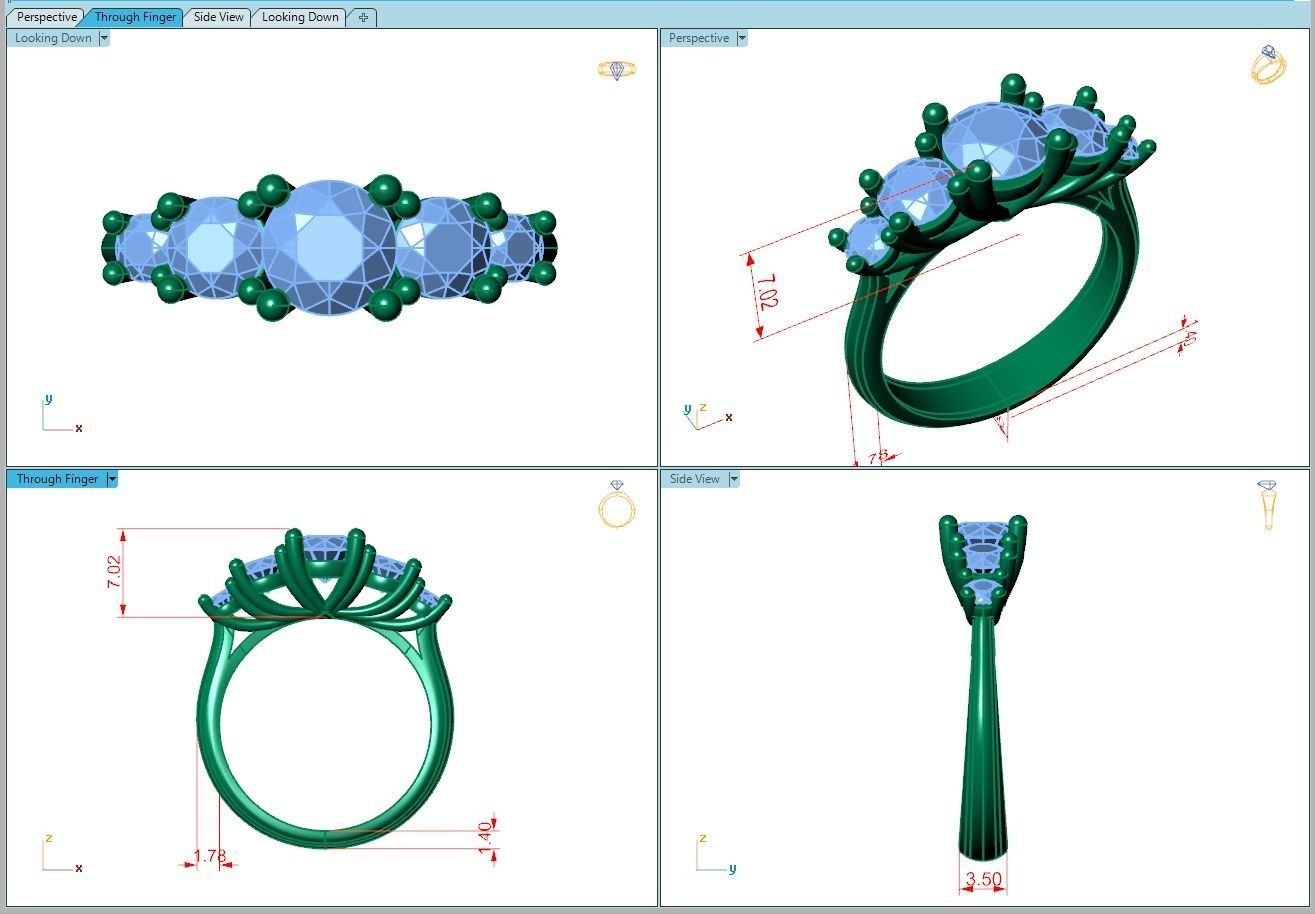This screenshot has height=914, width=1315.
Task: Open the Side View tab
Action: click(219, 17)
